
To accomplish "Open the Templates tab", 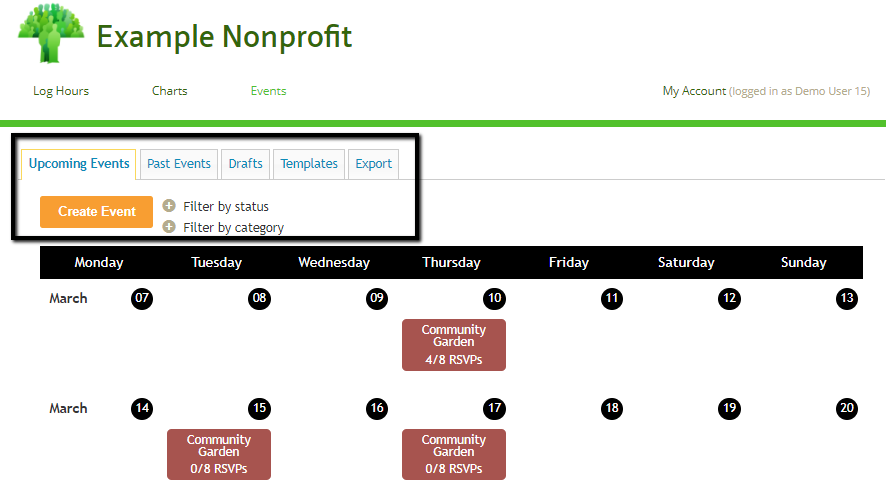I will (x=309, y=164).
